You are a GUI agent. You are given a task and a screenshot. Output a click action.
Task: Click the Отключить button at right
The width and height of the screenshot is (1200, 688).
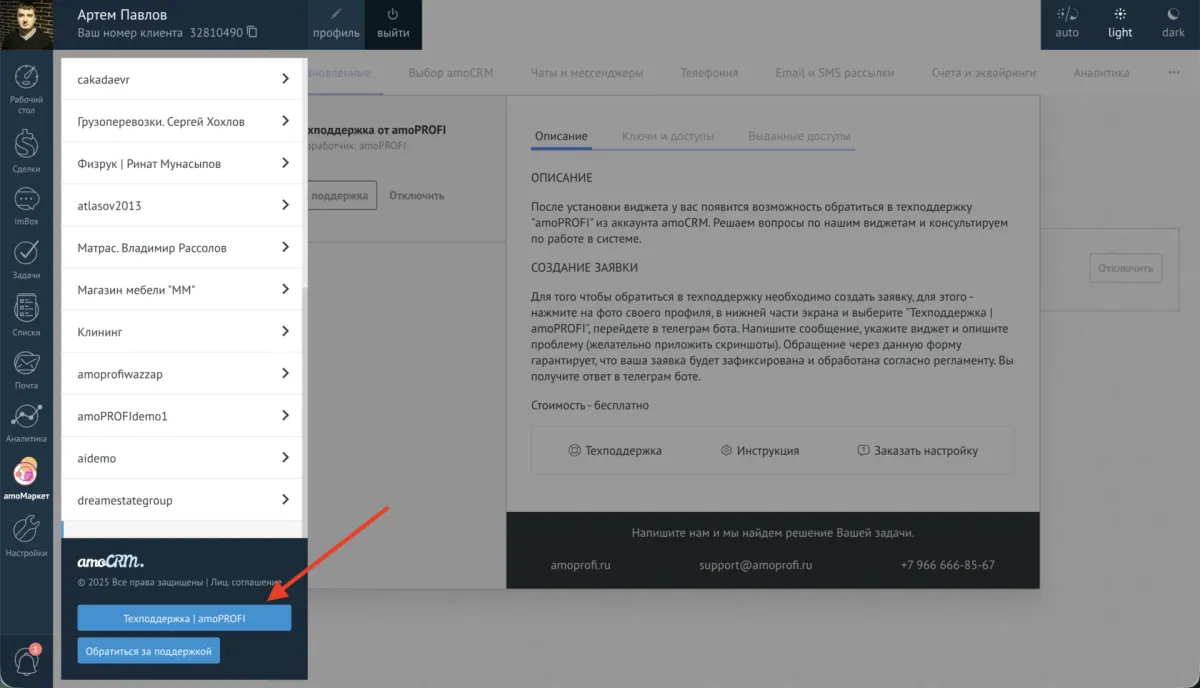pos(1125,268)
